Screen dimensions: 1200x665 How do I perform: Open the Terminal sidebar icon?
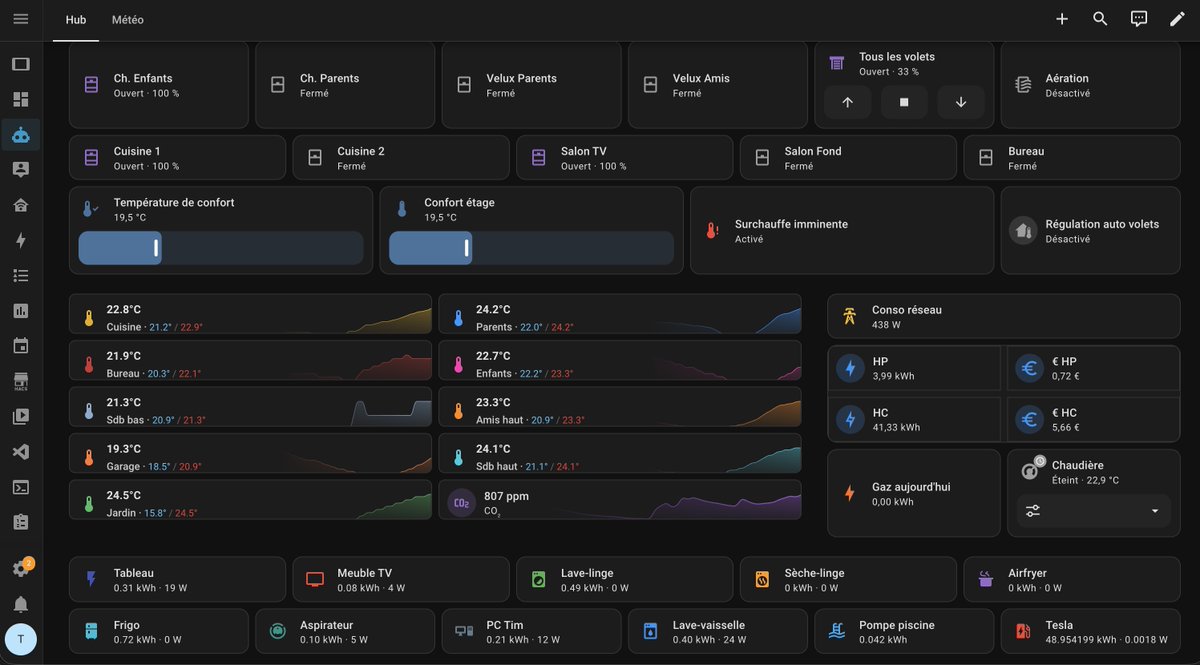pos(21,487)
